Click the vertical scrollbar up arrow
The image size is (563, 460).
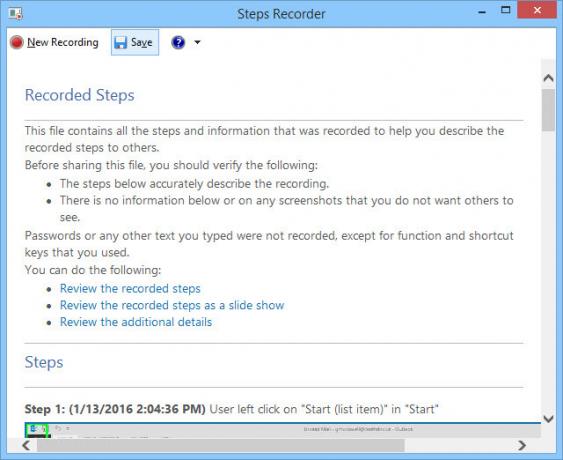pos(548,78)
